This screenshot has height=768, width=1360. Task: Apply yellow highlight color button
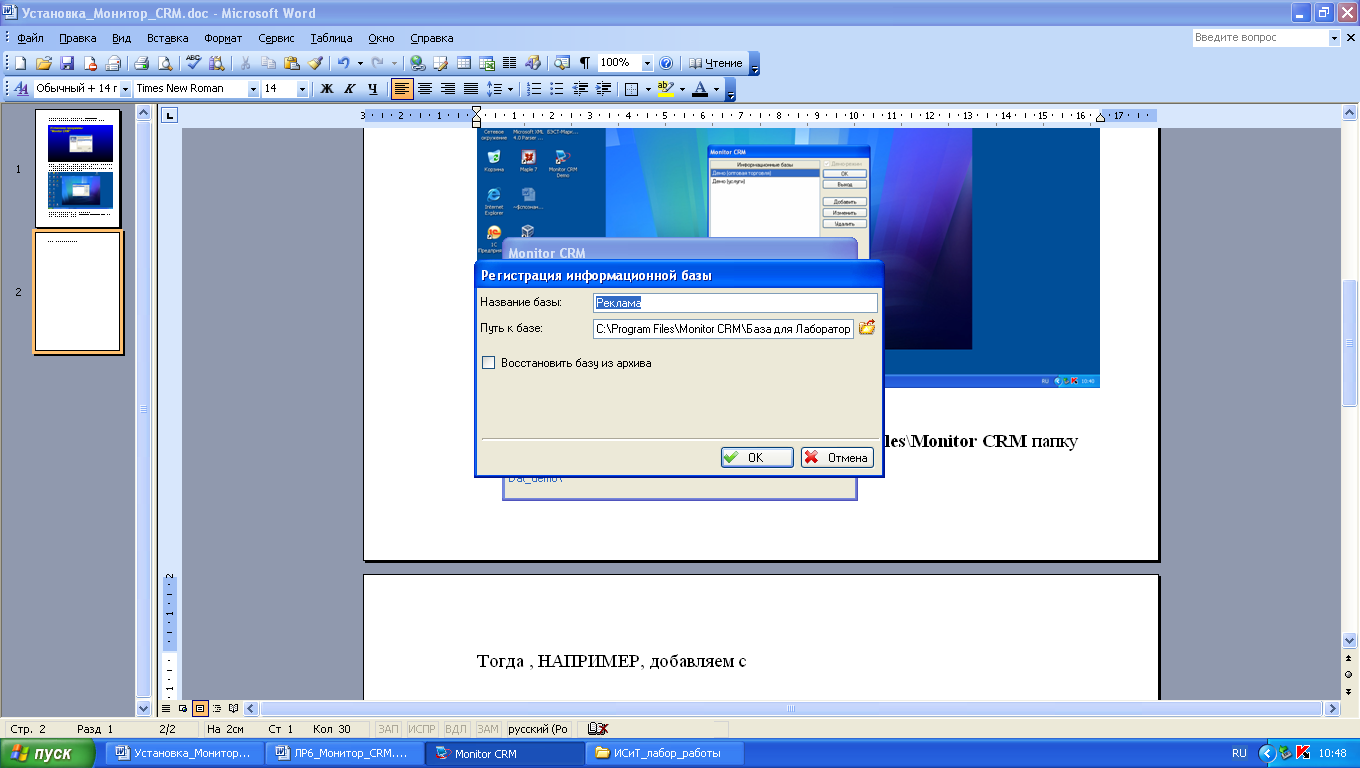[666, 89]
